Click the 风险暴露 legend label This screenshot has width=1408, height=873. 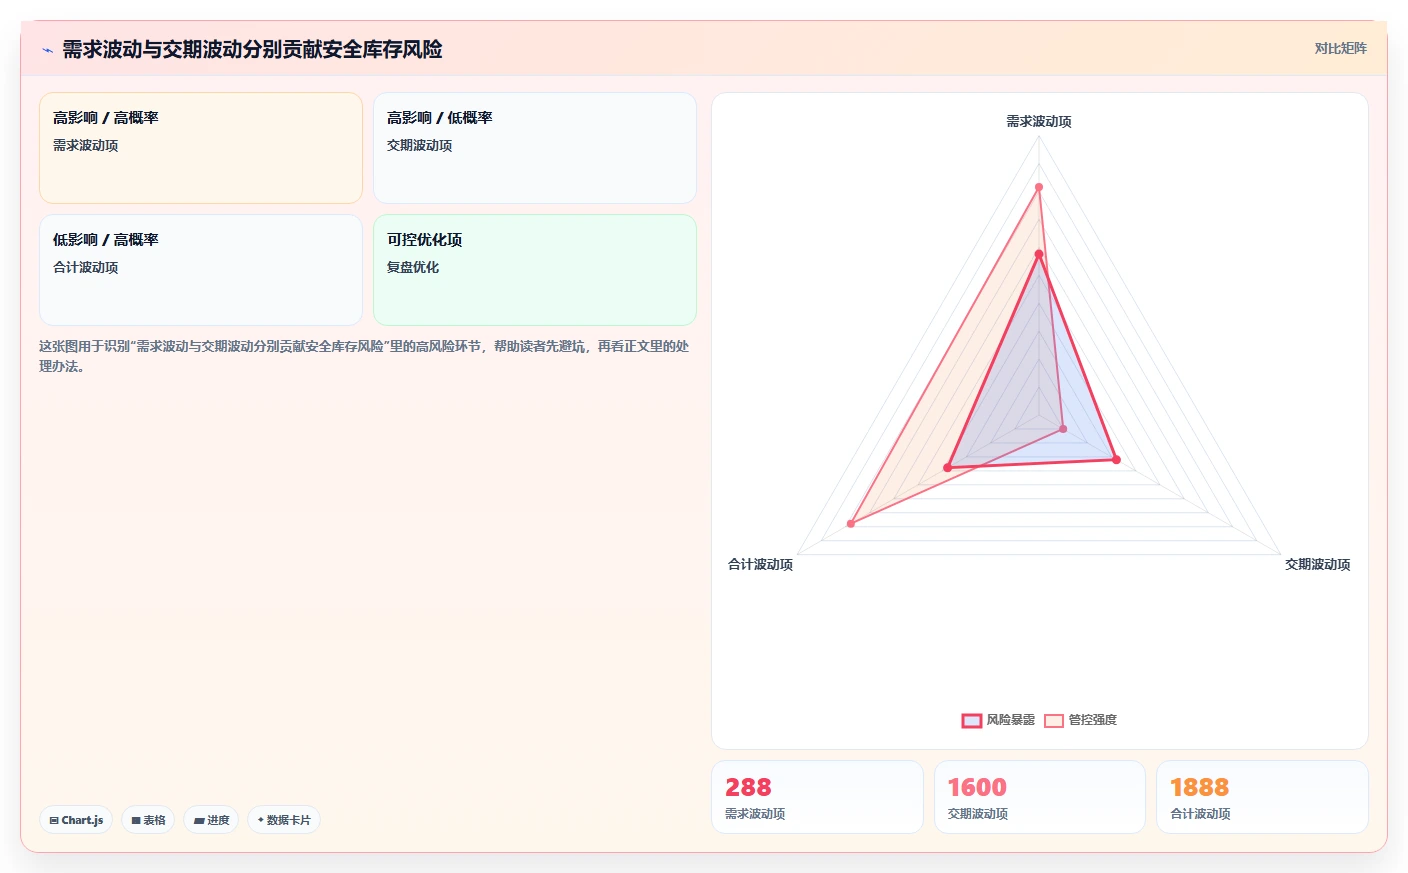(1010, 720)
